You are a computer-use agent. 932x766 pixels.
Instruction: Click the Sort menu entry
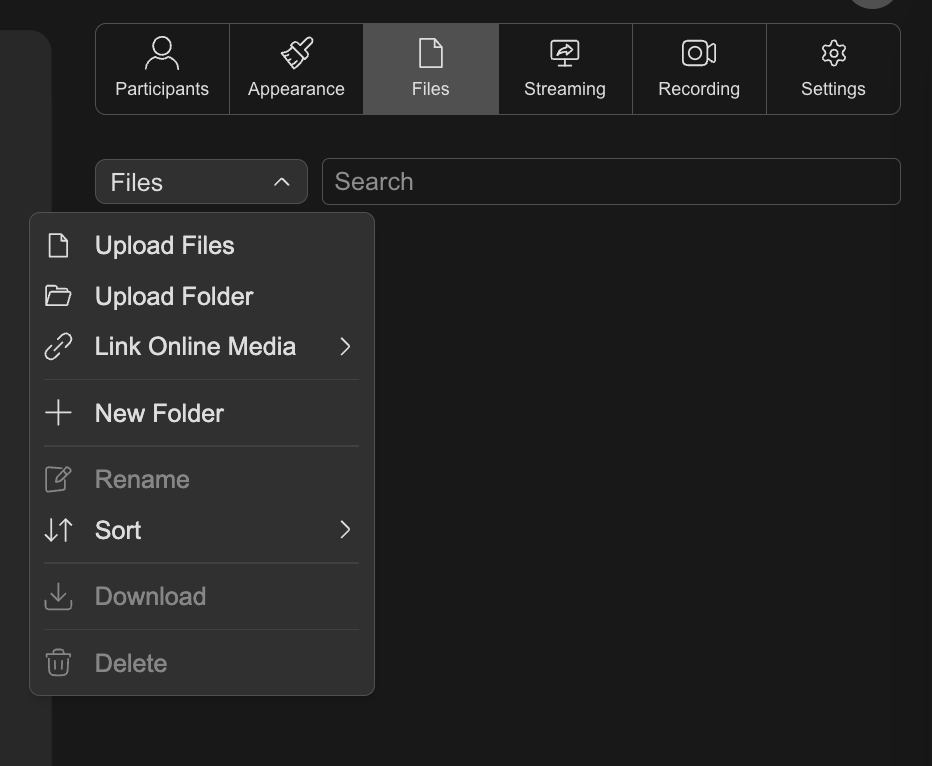point(201,530)
